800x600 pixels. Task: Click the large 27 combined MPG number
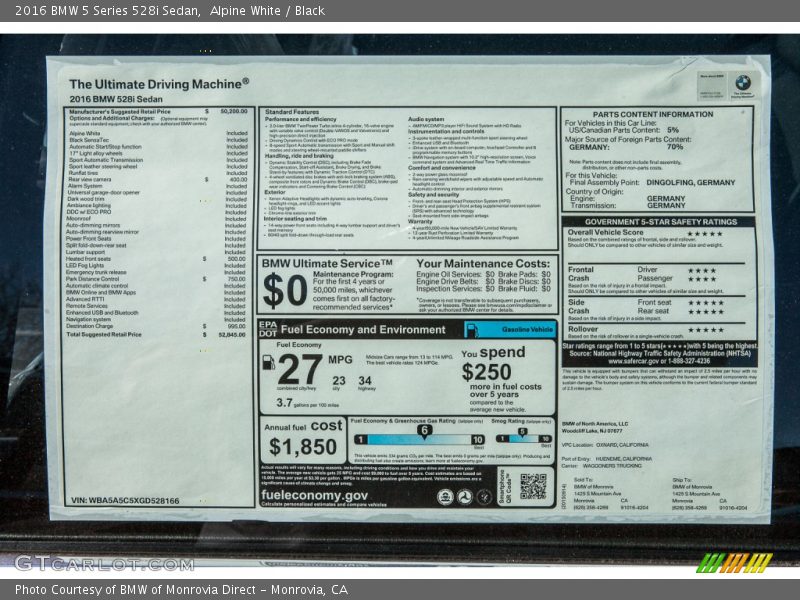(300, 370)
